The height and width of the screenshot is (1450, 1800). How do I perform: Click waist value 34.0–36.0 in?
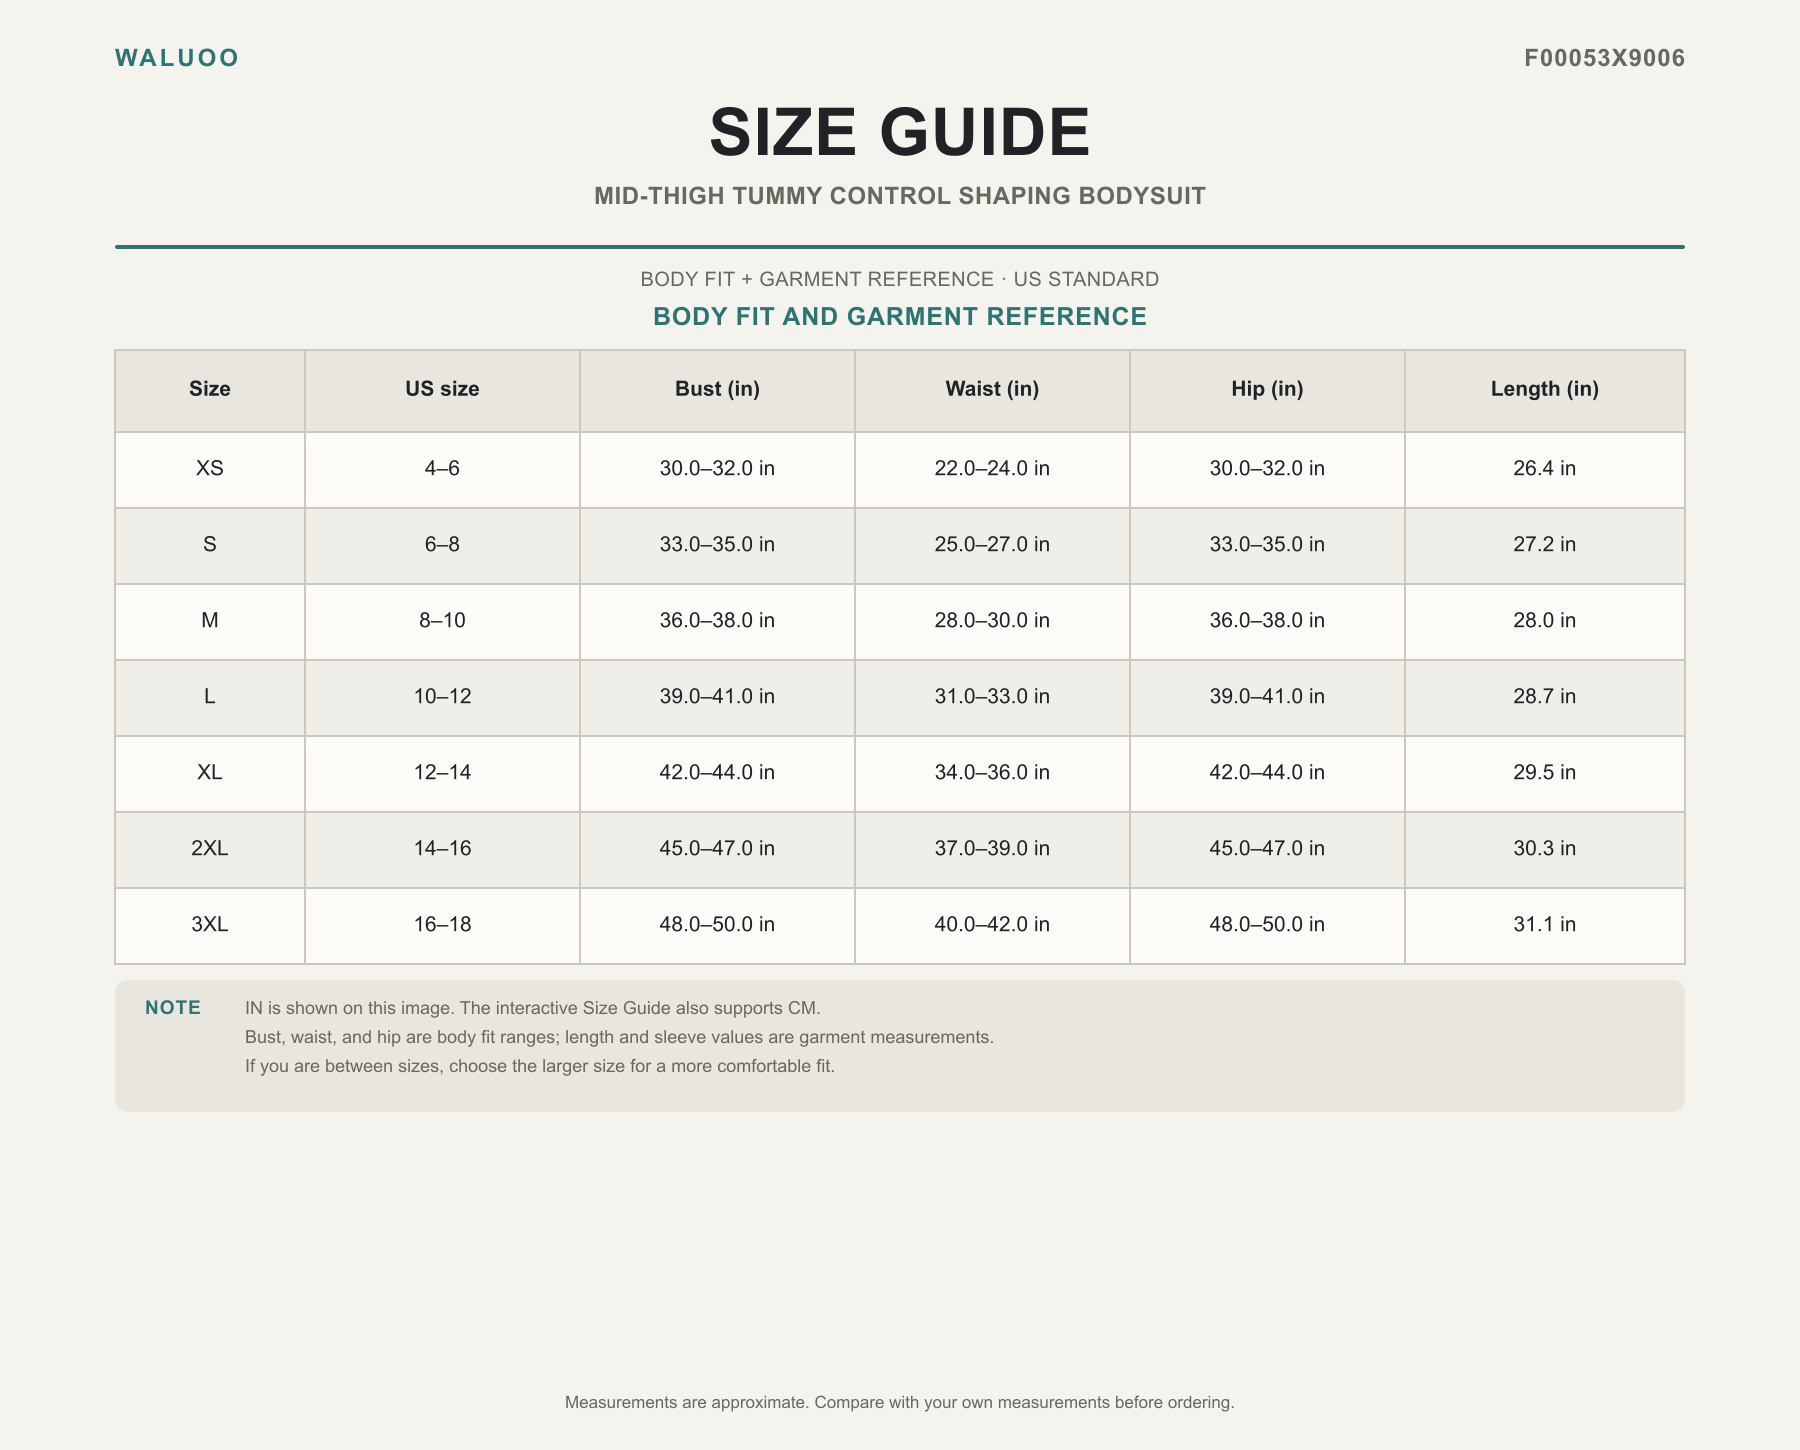pos(992,773)
